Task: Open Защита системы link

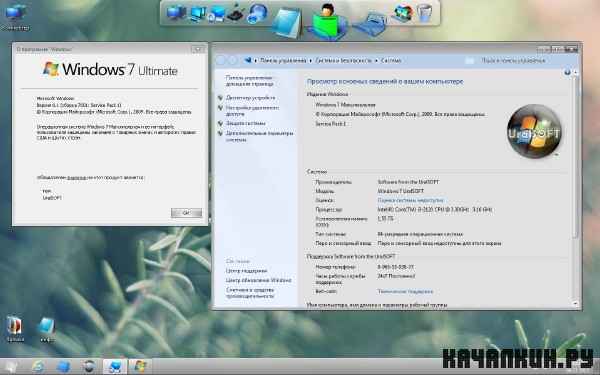Action: [x=245, y=123]
